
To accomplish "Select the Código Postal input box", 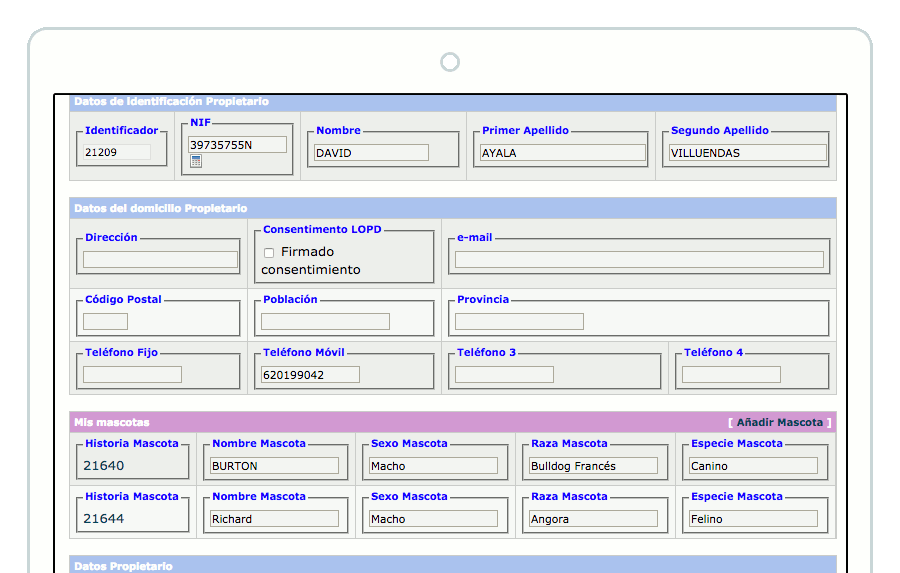I will point(105,322).
